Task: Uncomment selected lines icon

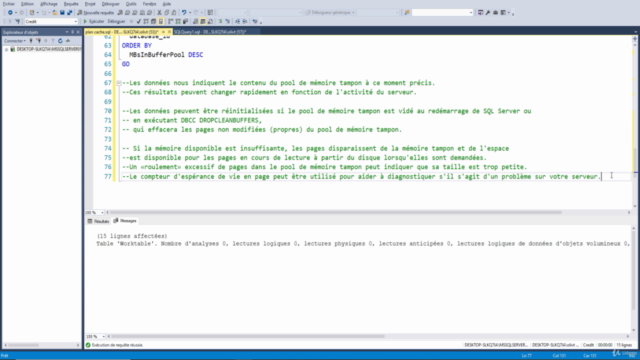Action: 228,21
